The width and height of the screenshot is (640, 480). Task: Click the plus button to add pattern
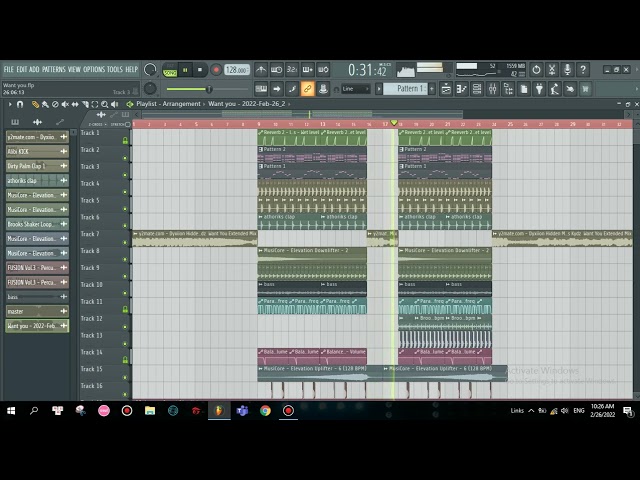pyautogui.click(x=431, y=89)
